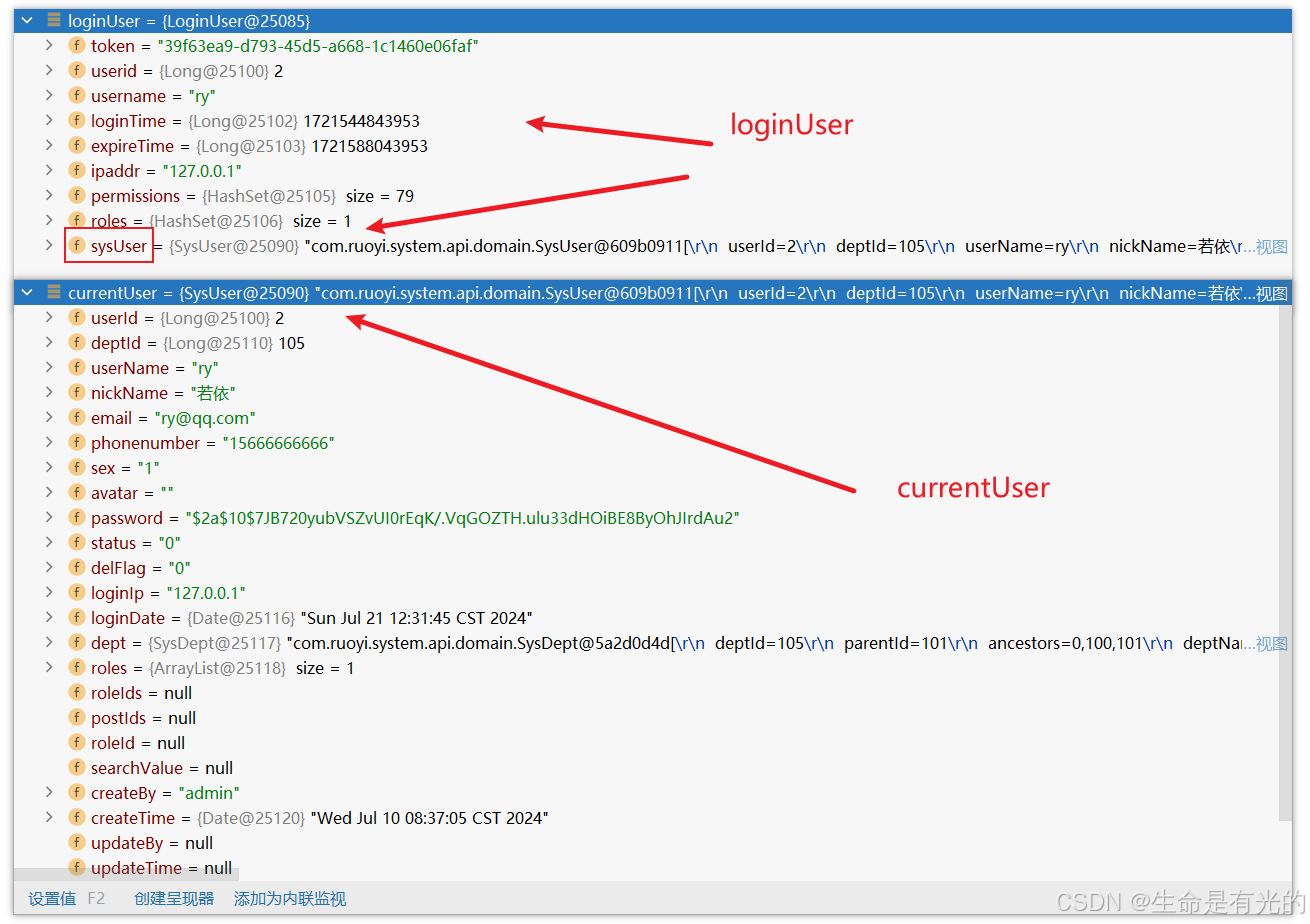The width and height of the screenshot is (1310, 924).
Task: Click loginIp value 127.0.0.1
Action: pyautogui.click(x=206, y=592)
